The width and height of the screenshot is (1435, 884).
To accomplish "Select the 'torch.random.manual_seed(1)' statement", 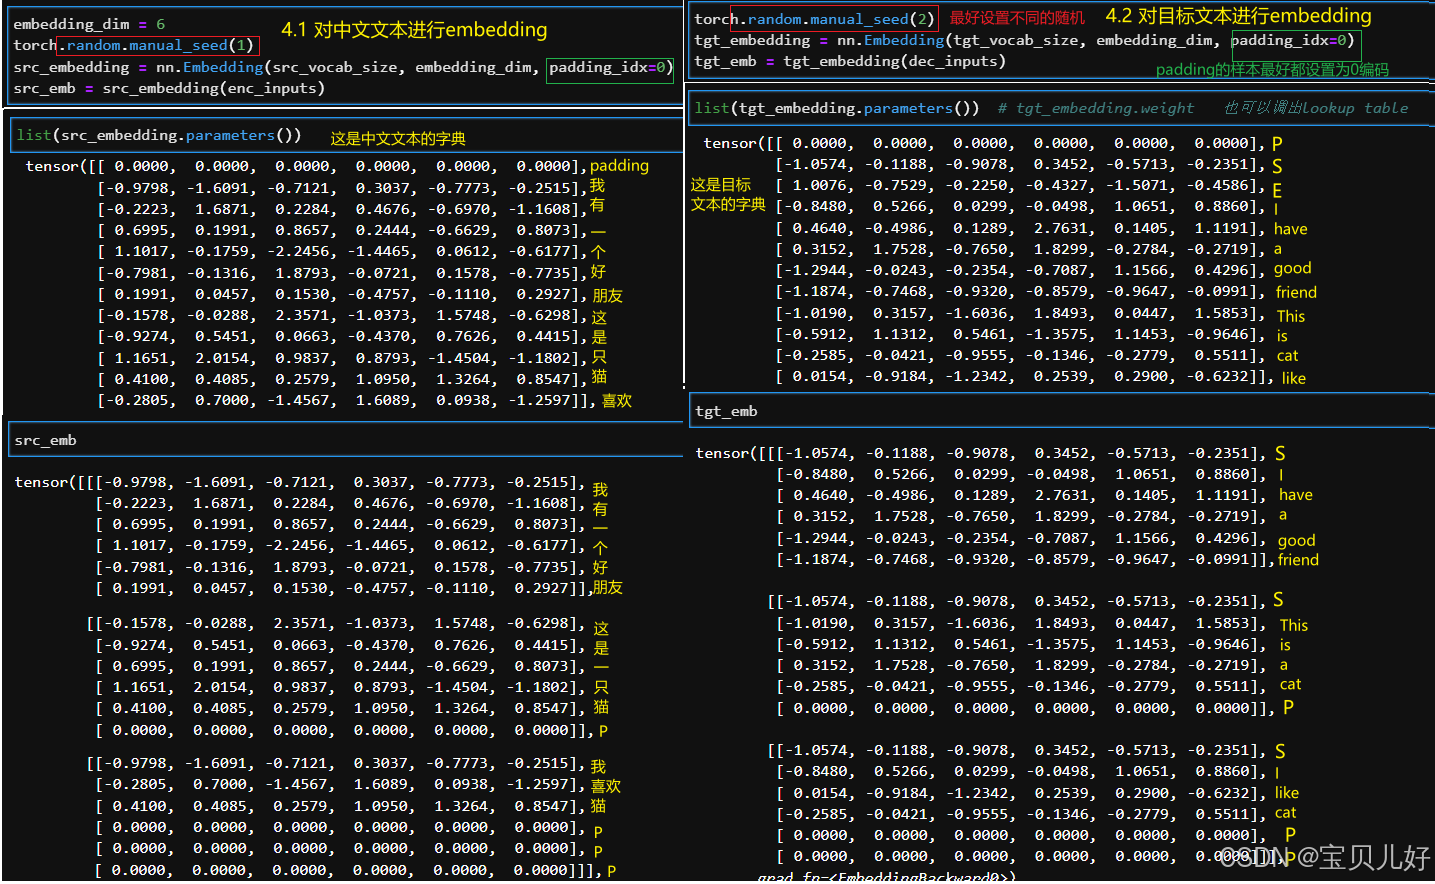I will point(136,45).
